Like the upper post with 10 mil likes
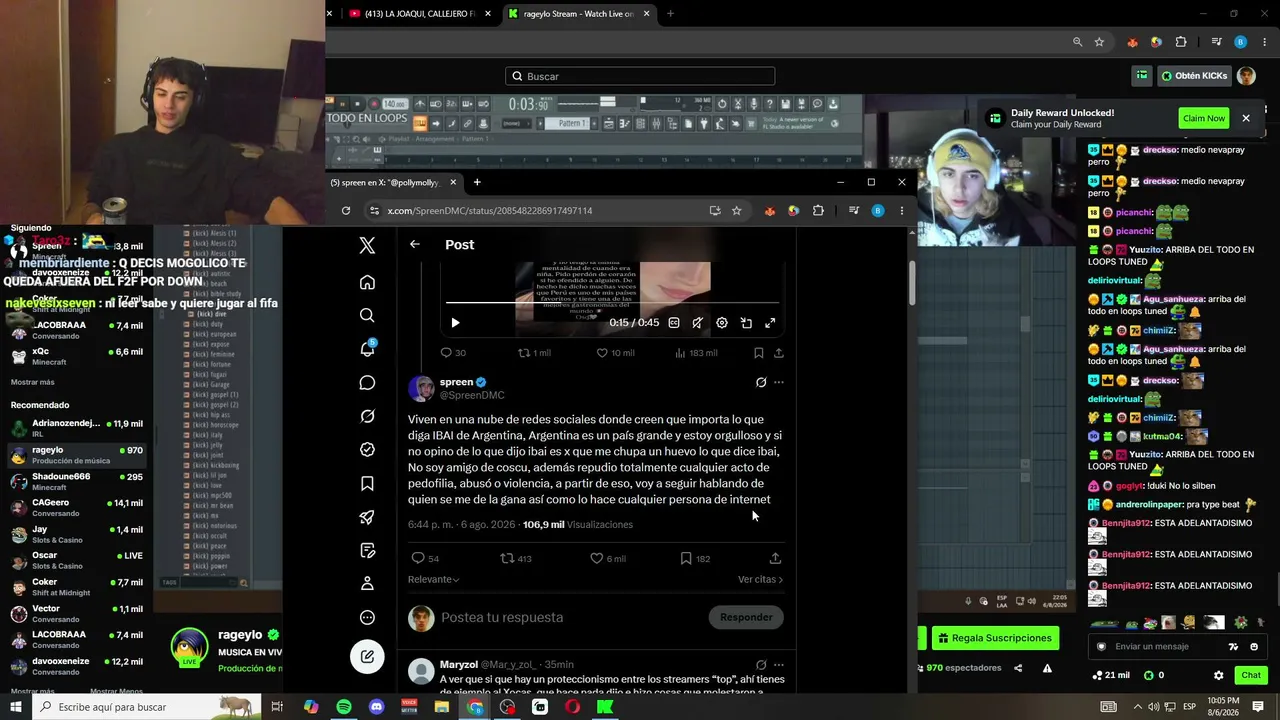Image resolution: width=1280 pixels, height=720 pixels. (x=615, y=353)
